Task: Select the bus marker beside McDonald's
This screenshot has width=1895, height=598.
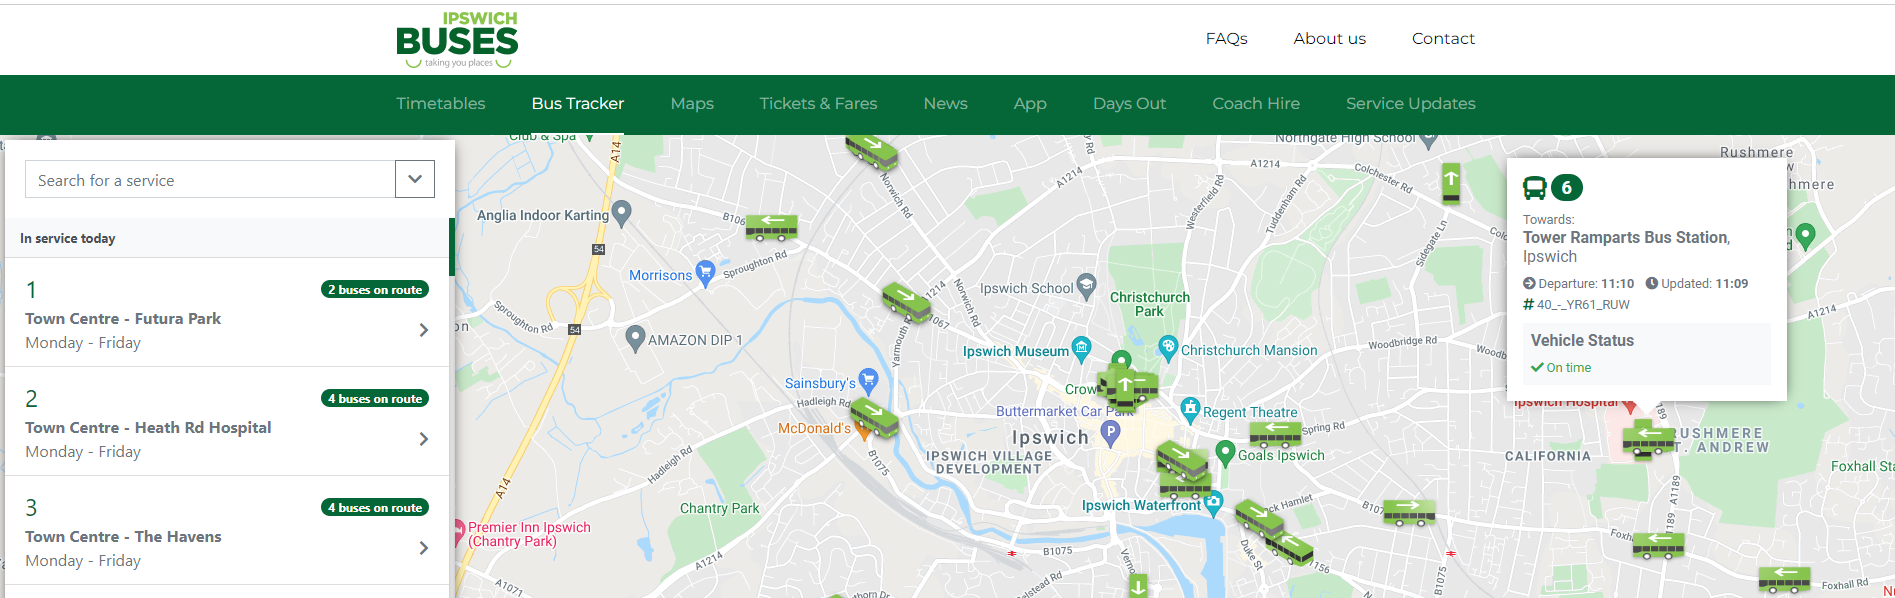Action: click(874, 418)
